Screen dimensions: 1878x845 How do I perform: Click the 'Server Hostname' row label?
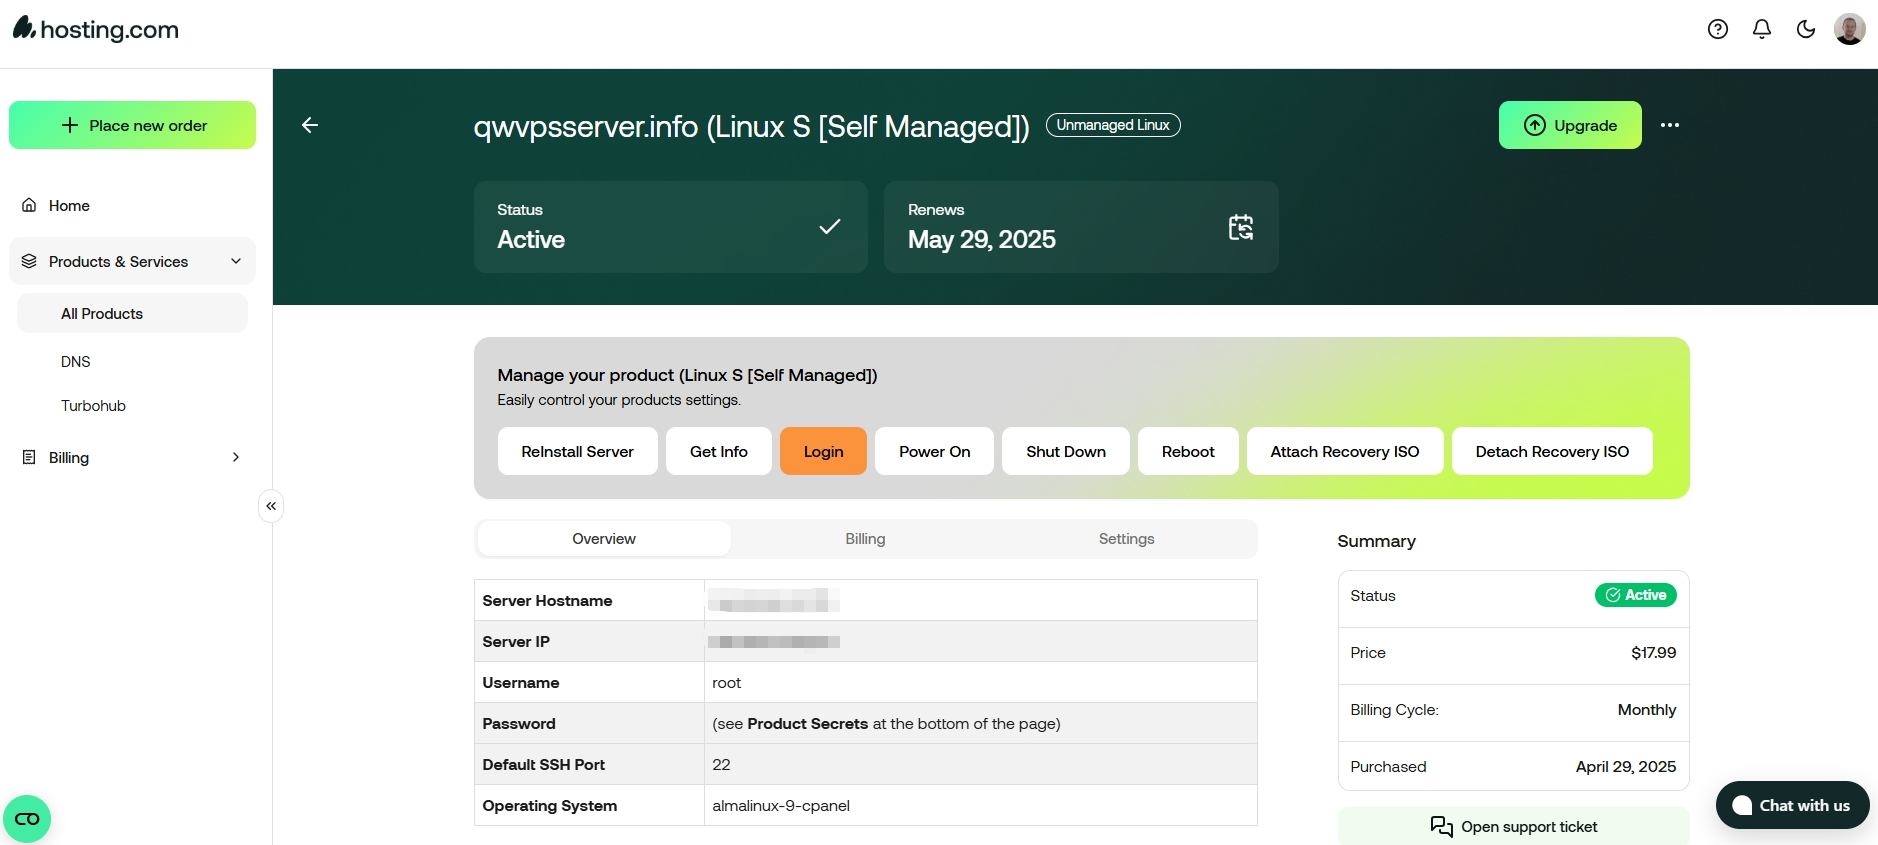tap(547, 600)
